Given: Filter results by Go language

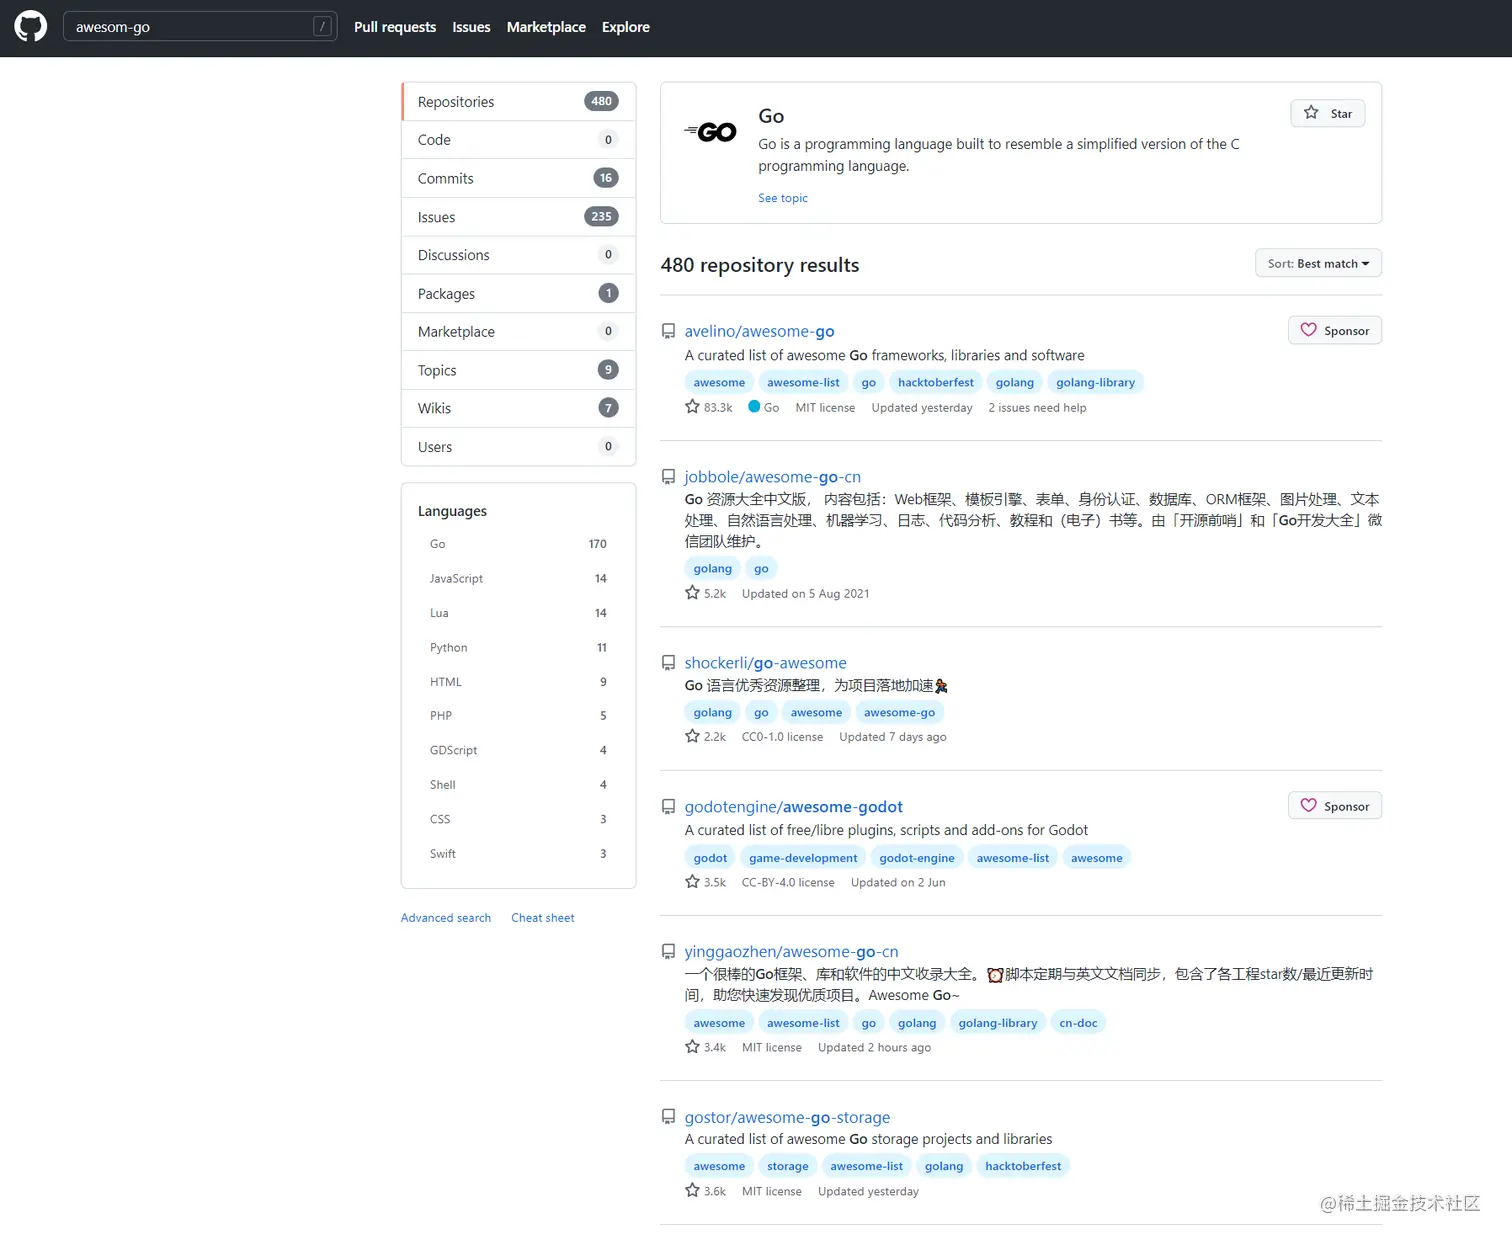Looking at the screenshot, I should (518, 544).
